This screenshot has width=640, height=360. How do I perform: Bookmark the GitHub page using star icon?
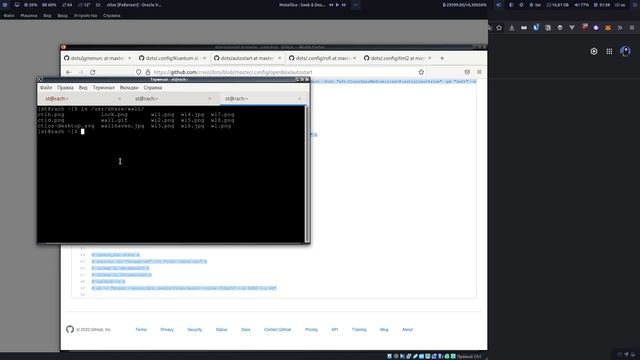[x=421, y=72]
